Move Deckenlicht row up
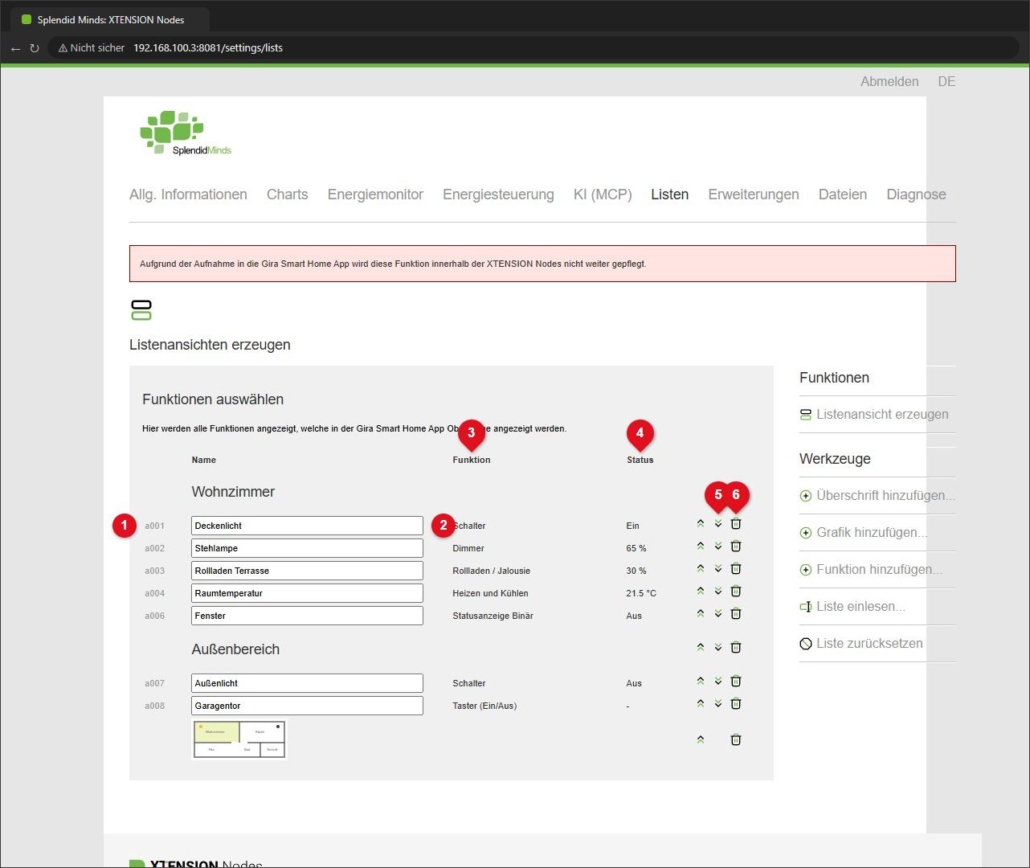 click(x=700, y=524)
